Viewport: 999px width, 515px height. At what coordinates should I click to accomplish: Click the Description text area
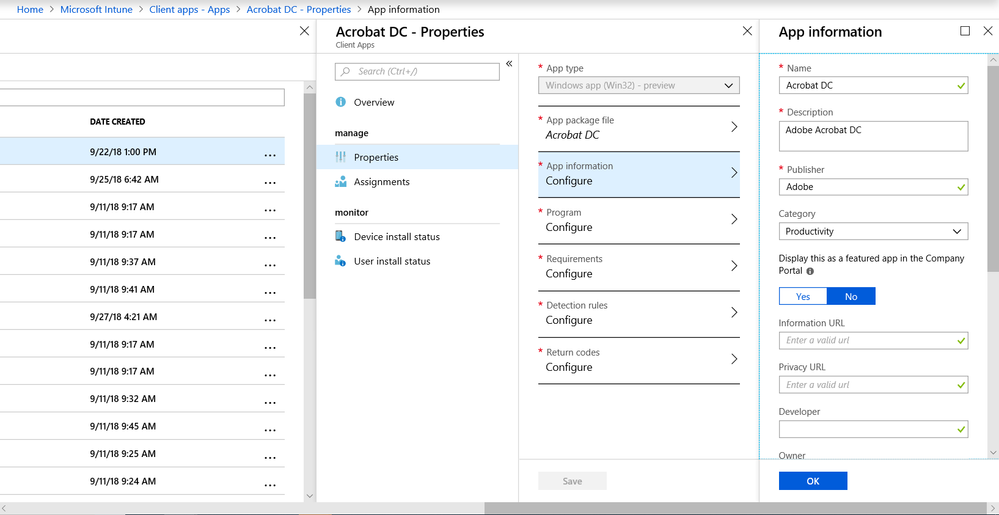[x=873, y=136]
